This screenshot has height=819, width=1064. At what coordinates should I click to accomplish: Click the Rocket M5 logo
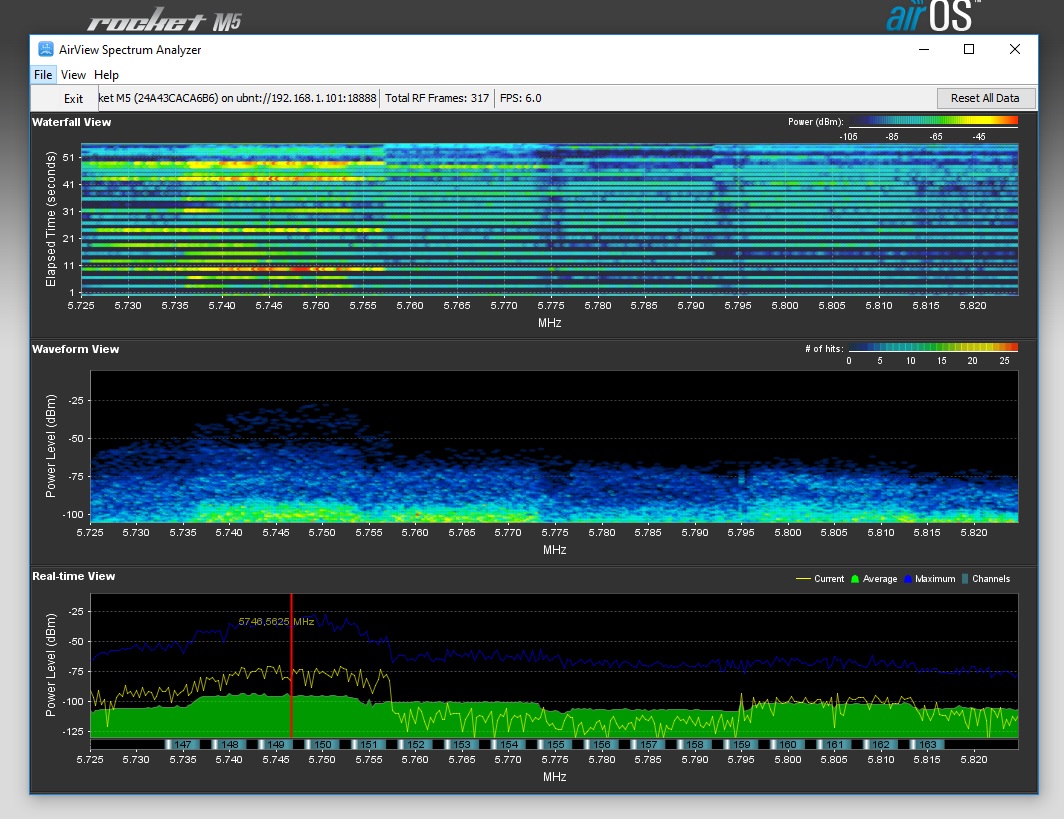tap(164, 20)
